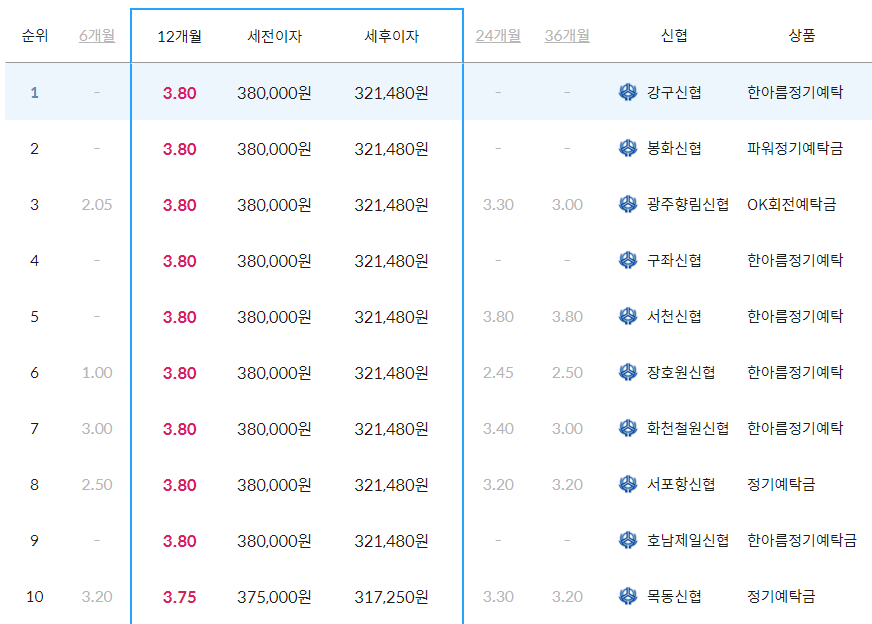
Task: Sort by the 36개월 column header
Action: 567,36
